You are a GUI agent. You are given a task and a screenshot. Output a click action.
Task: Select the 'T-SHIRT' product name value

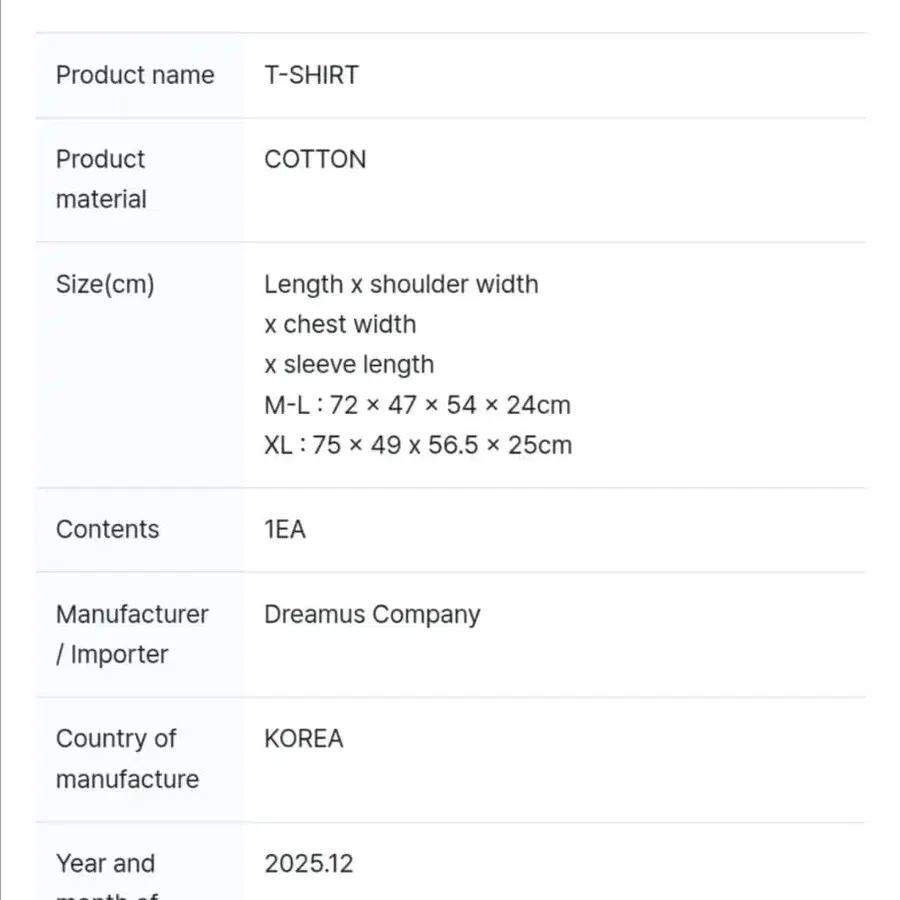point(311,75)
